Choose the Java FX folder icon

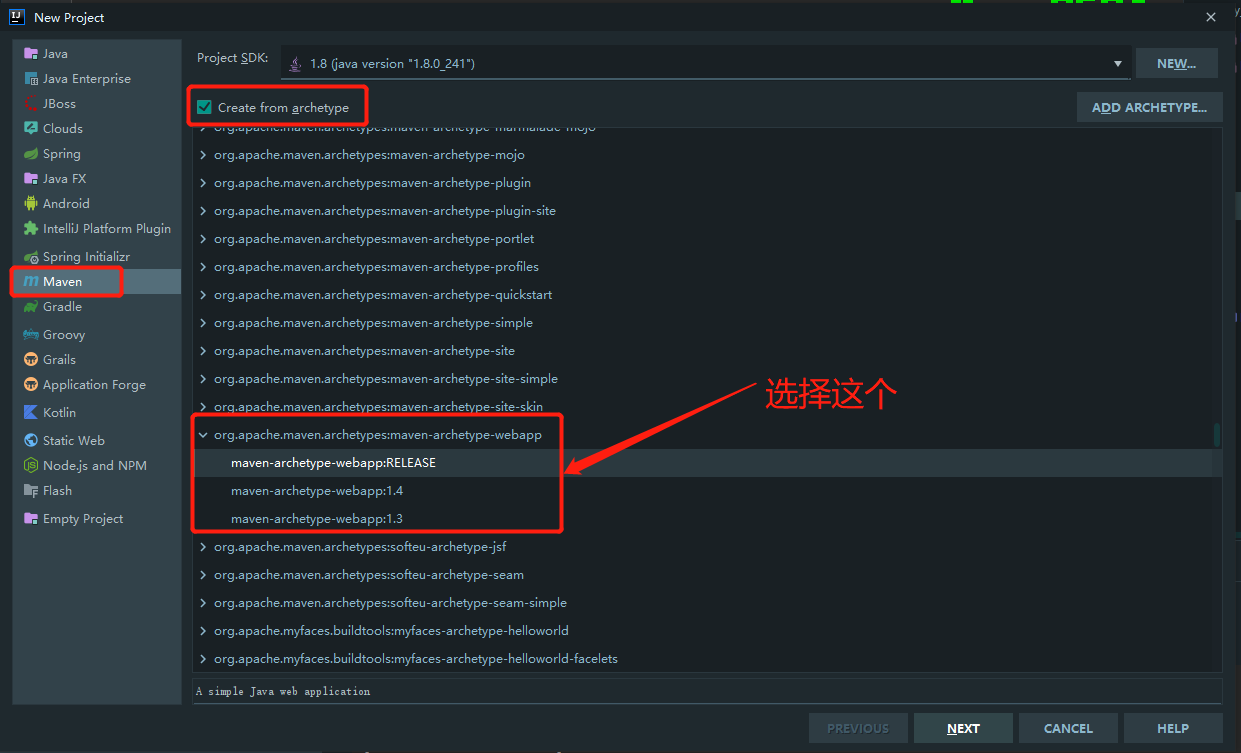[31, 179]
